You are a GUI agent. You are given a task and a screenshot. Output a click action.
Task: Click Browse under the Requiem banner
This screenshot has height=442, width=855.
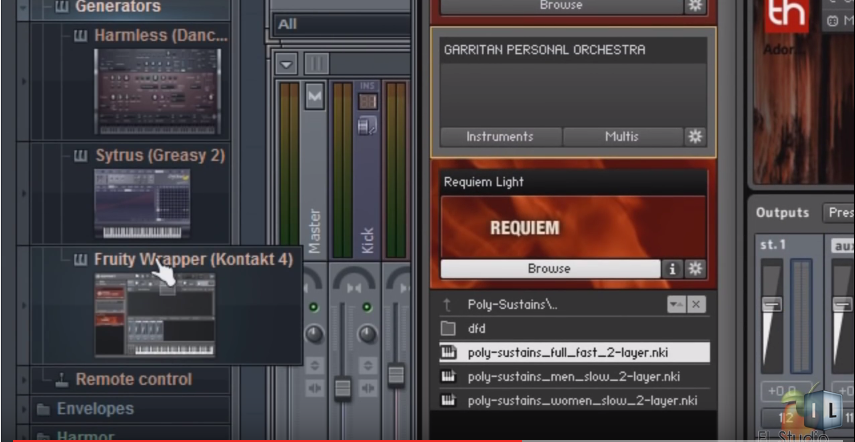coord(550,269)
